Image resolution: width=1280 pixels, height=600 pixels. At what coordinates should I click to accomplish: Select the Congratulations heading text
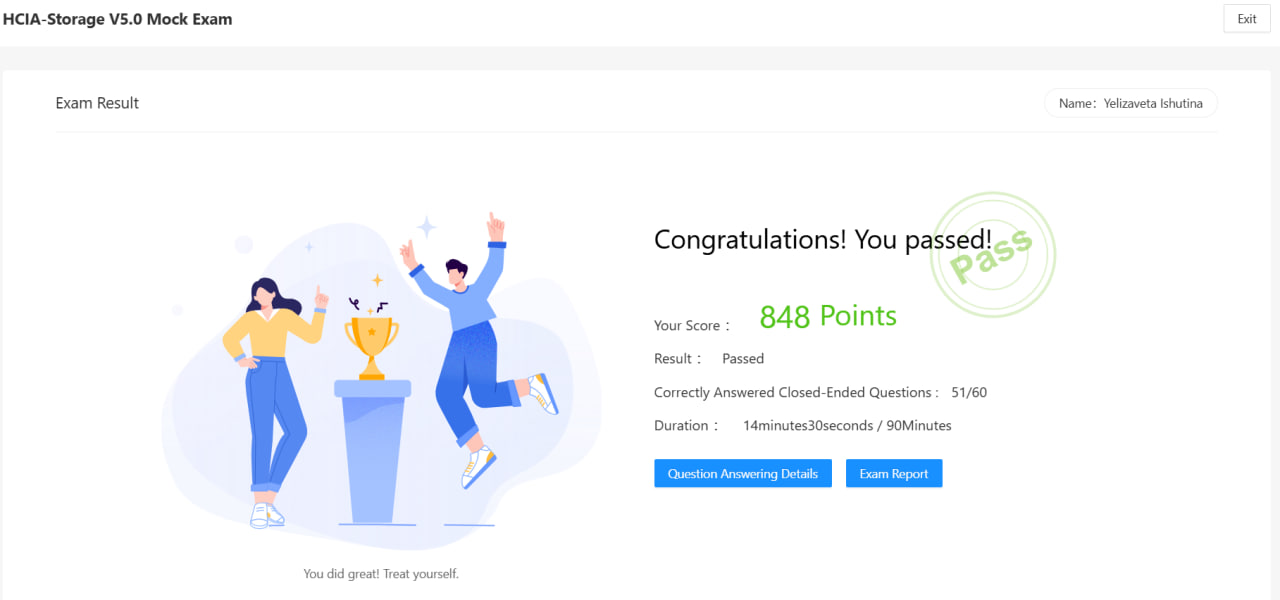(822, 240)
